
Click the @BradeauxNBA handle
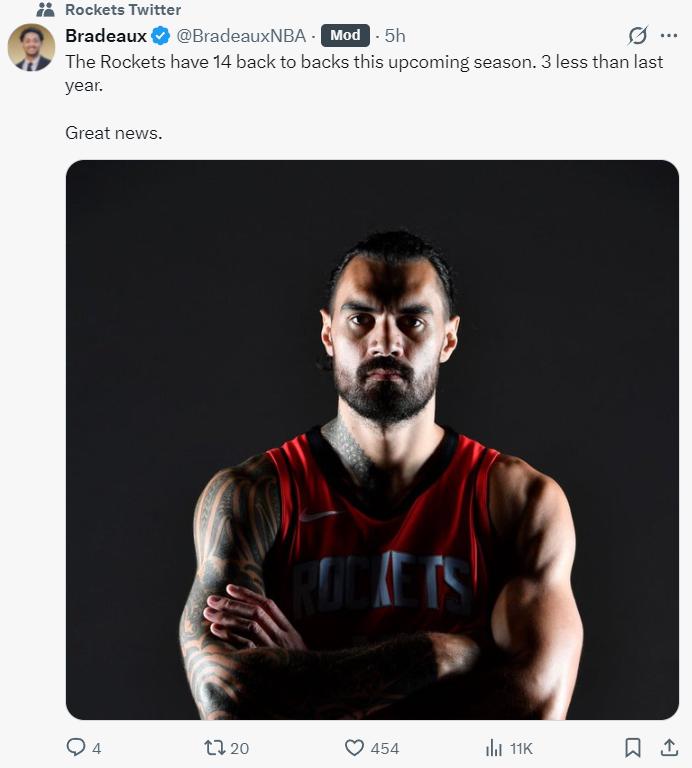pyautogui.click(x=241, y=36)
